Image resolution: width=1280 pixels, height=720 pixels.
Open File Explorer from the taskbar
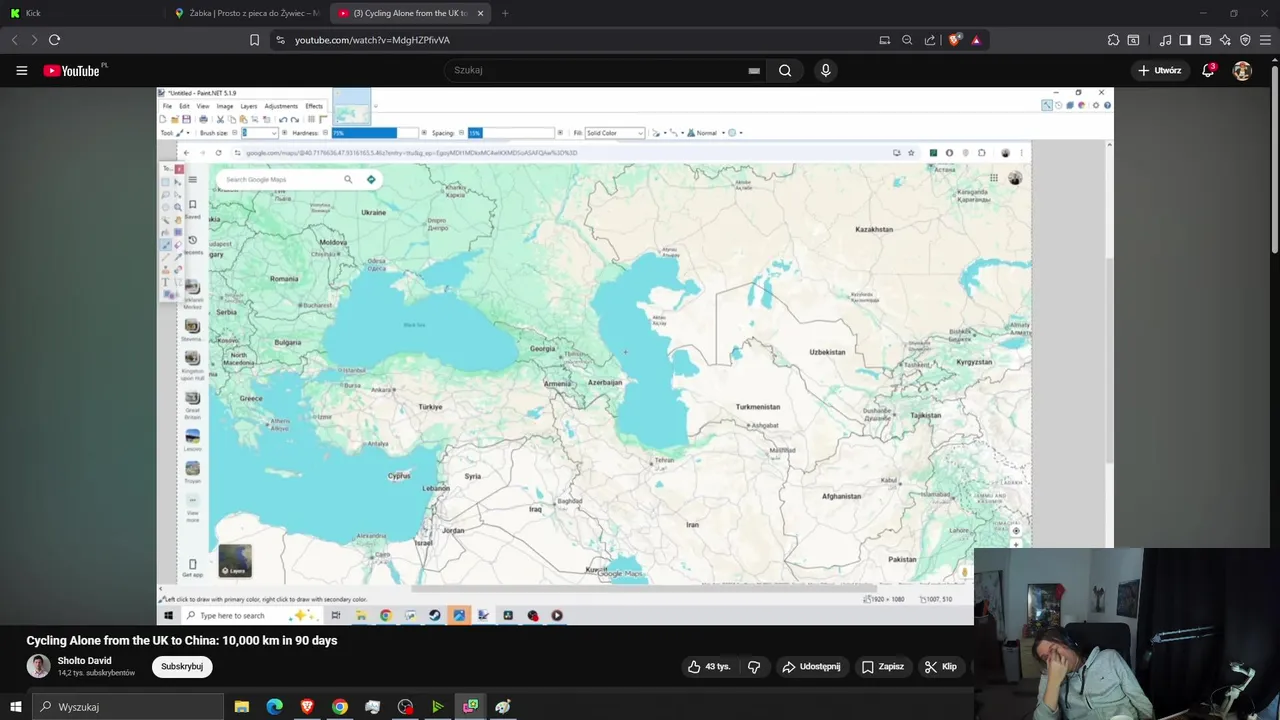coord(242,707)
